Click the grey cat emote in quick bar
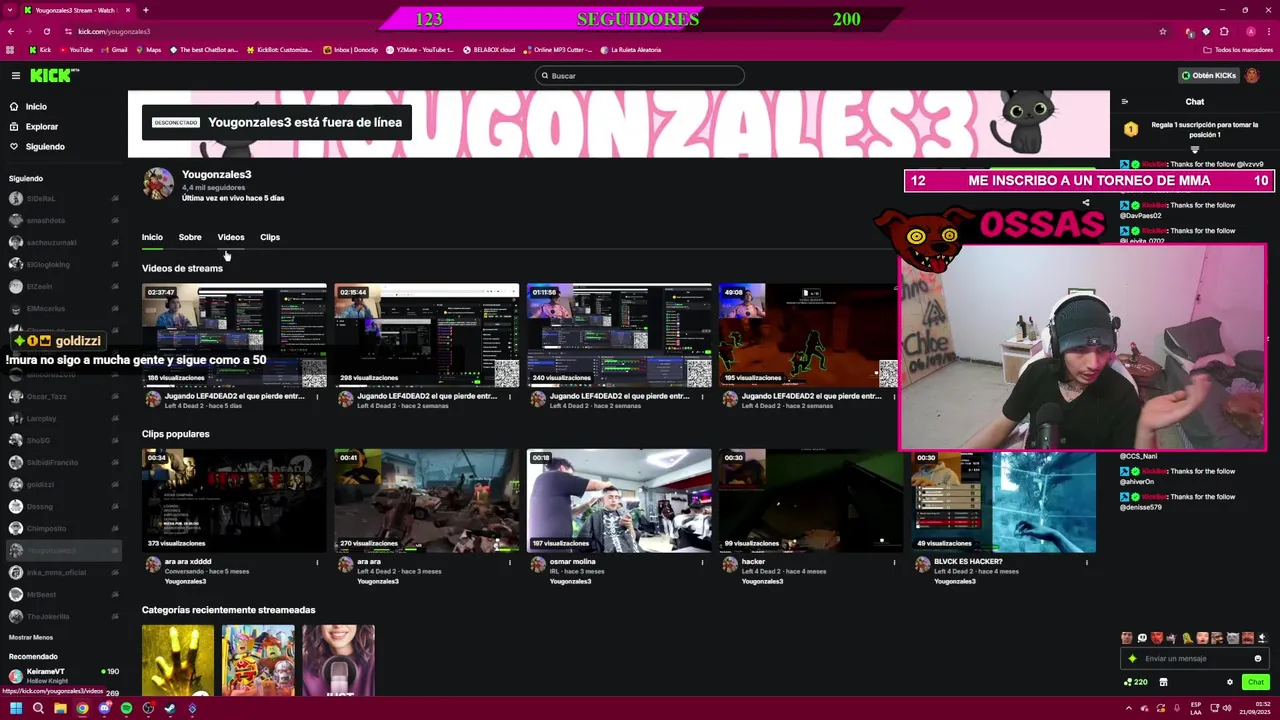 pyautogui.click(x=1232, y=638)
